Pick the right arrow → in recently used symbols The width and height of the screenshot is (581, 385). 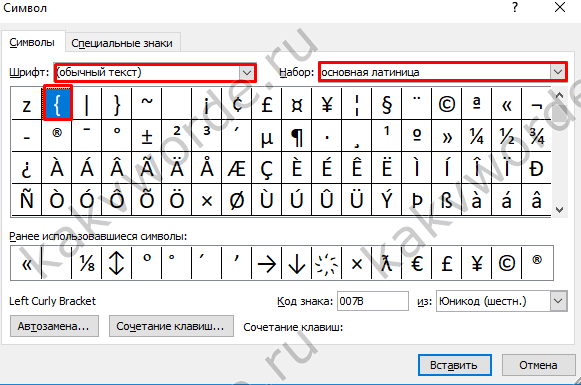coord(267,263)
